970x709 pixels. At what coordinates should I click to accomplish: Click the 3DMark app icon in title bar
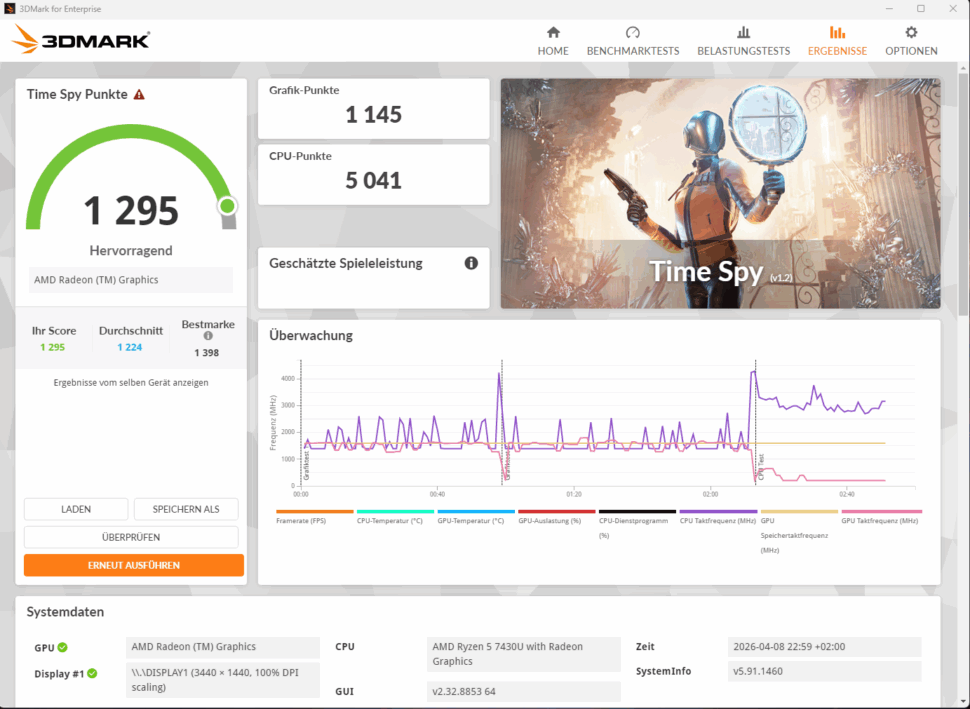coord(9,9)
